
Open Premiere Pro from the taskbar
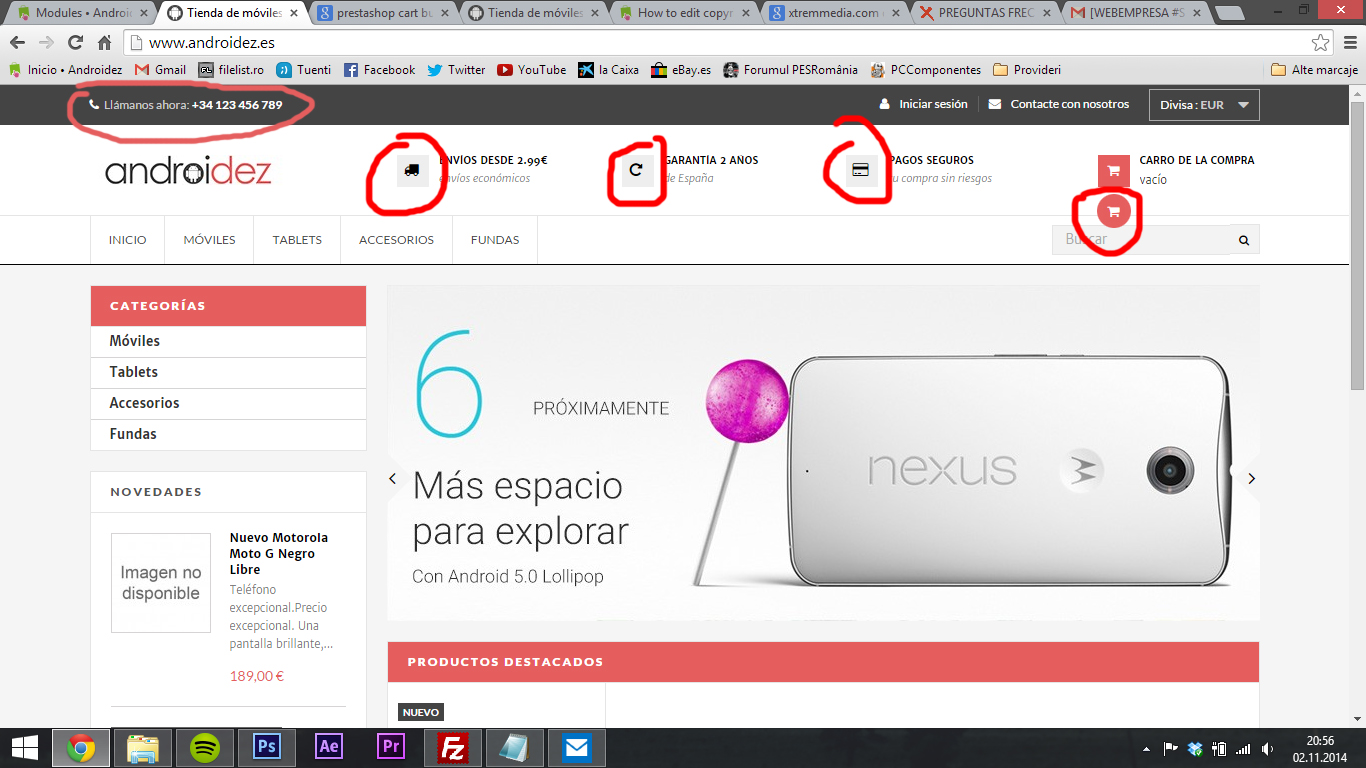coord(391,748)
